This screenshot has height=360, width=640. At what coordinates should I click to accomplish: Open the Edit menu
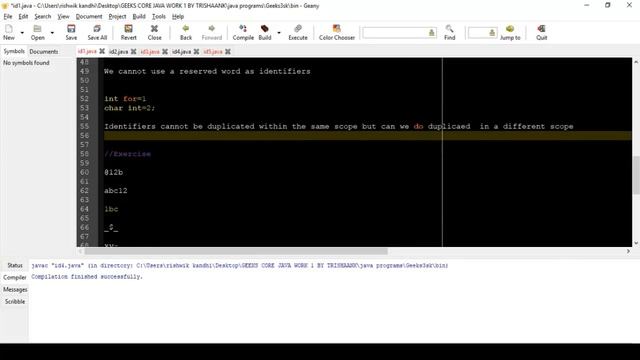(x=23, y=16)
